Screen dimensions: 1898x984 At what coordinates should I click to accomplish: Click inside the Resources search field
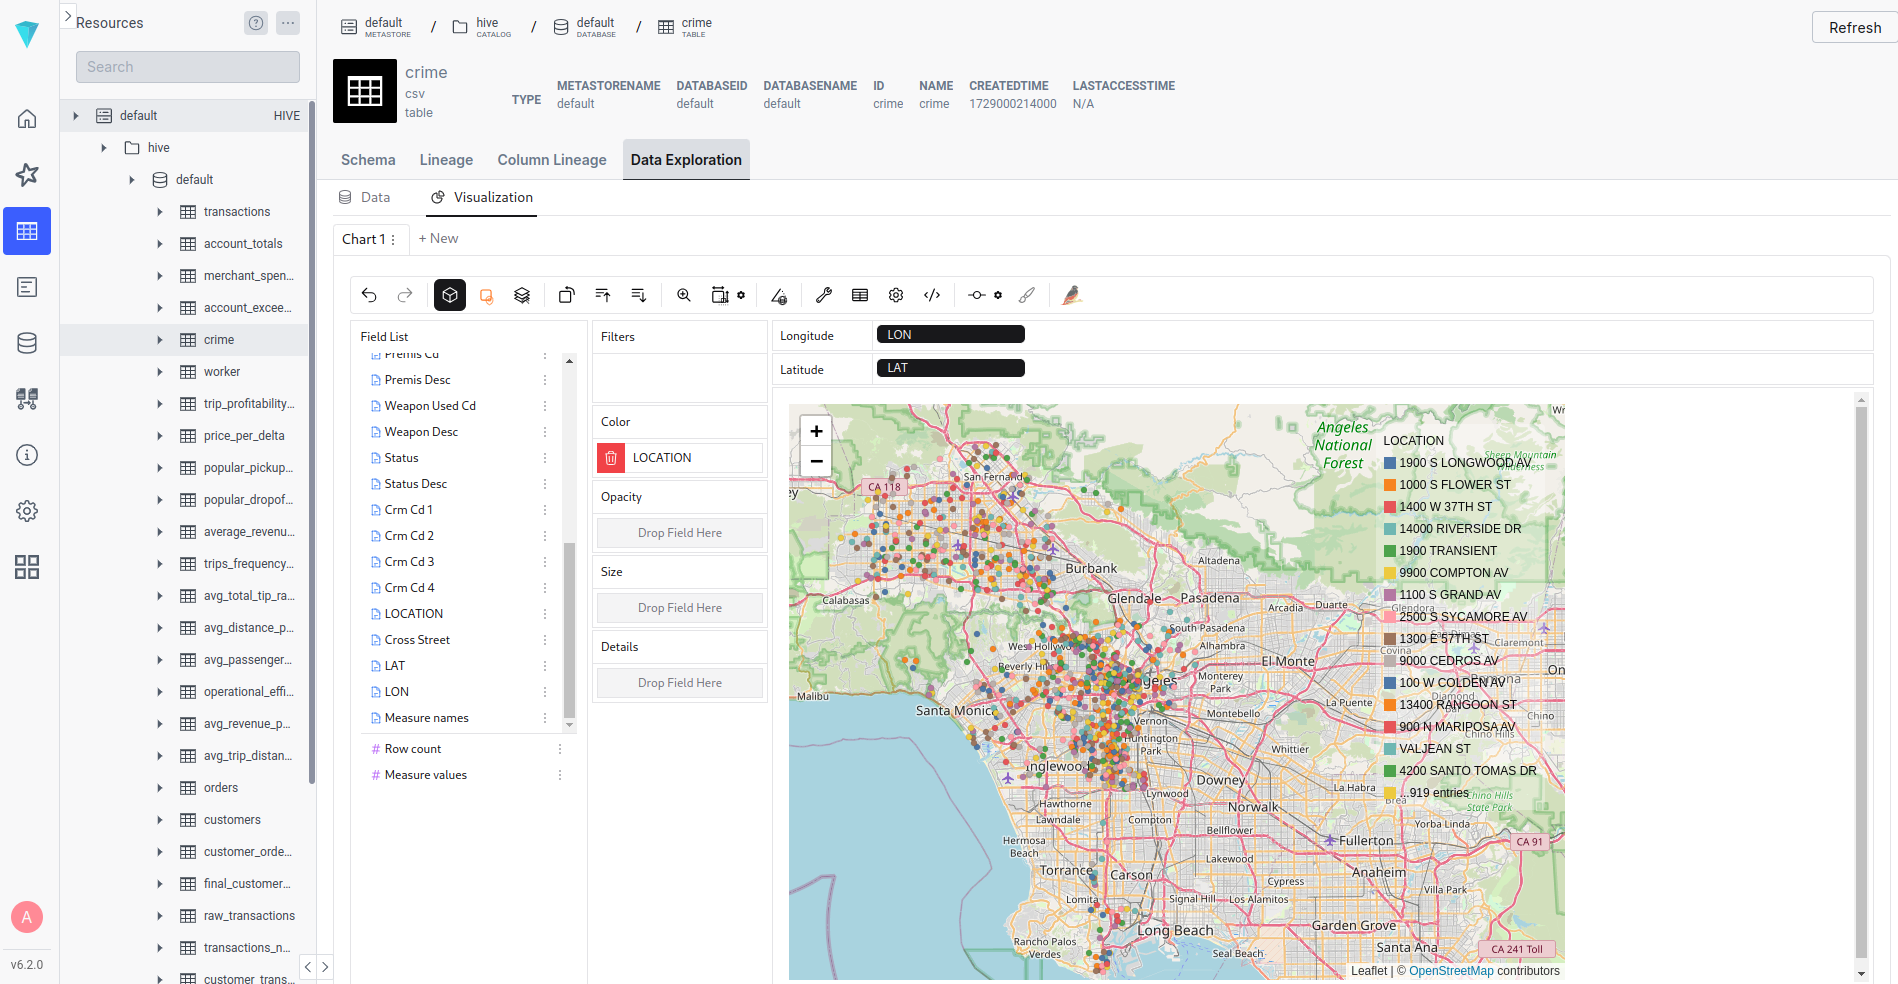pyautogui.click(x=187, y=66)
